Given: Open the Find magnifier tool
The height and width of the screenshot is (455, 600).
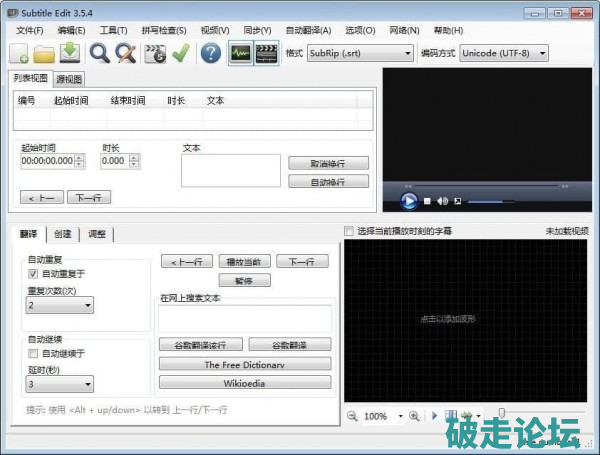Looking at the screenshot, I should (x=100, y=54).
